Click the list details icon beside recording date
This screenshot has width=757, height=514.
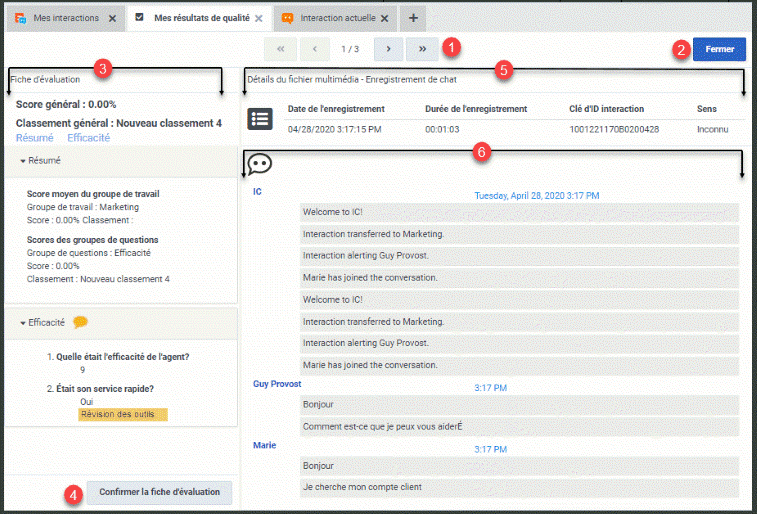(259, 118)
